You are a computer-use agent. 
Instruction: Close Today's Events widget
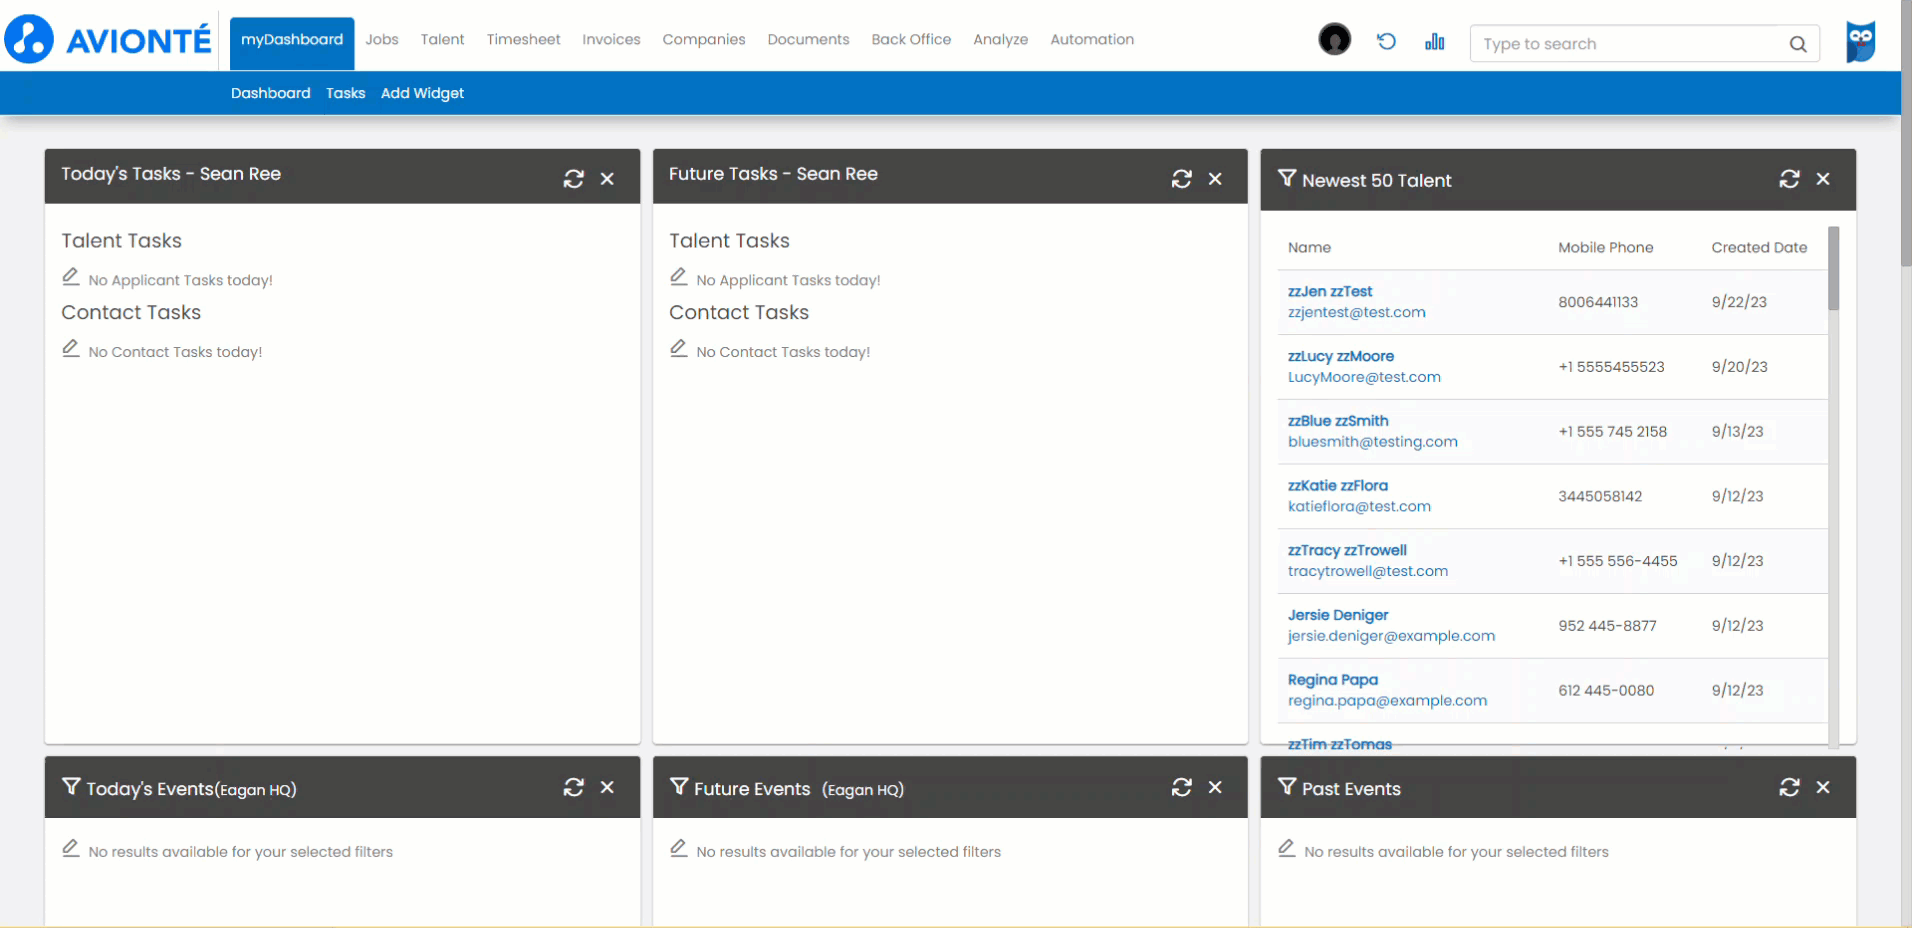pyautogui.click(x=607, y=788)
